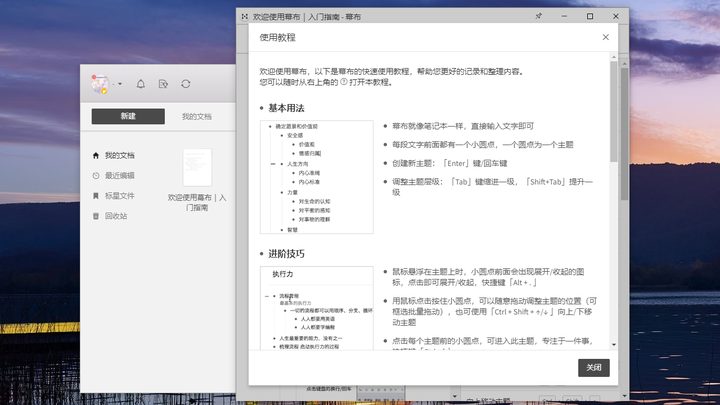Click the document edit icon beside the bell
Screen dimensions: 720x405
(x=163, y=84)
